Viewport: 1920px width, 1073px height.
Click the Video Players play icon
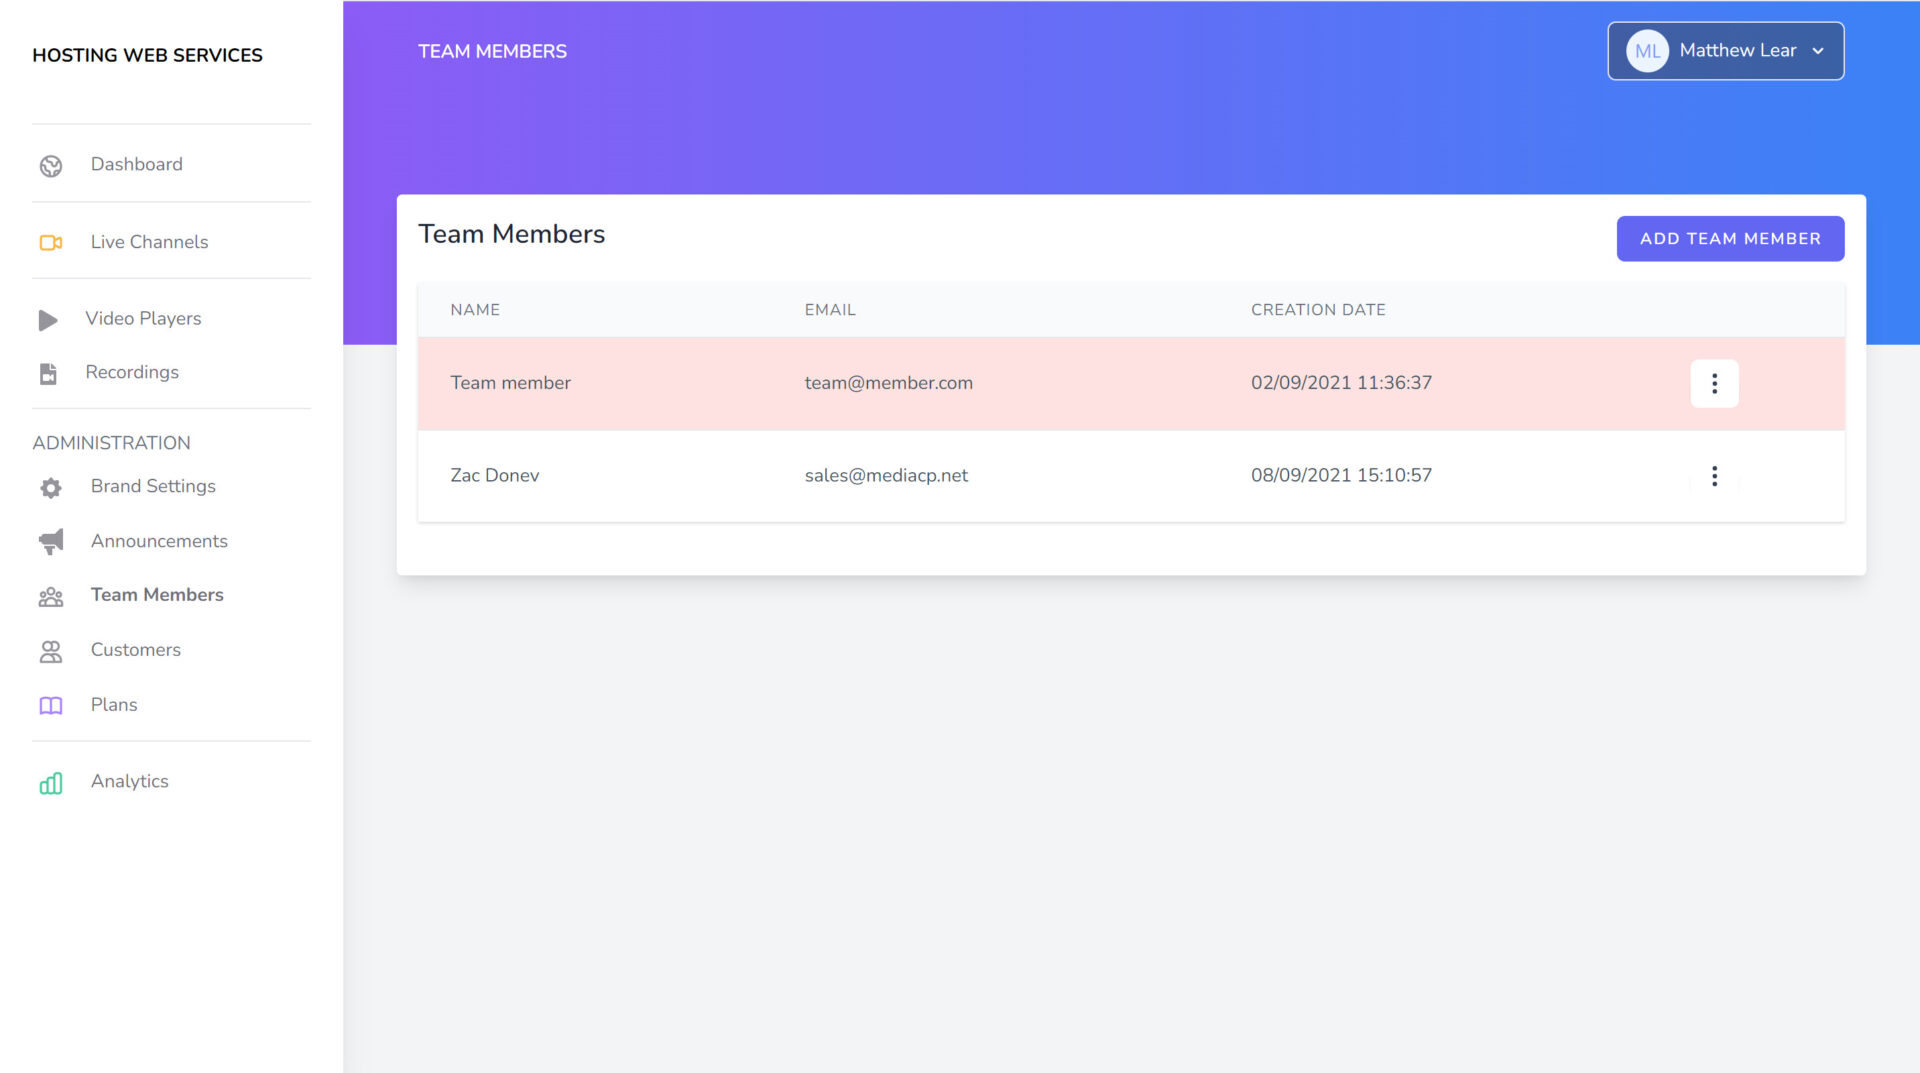48,320
